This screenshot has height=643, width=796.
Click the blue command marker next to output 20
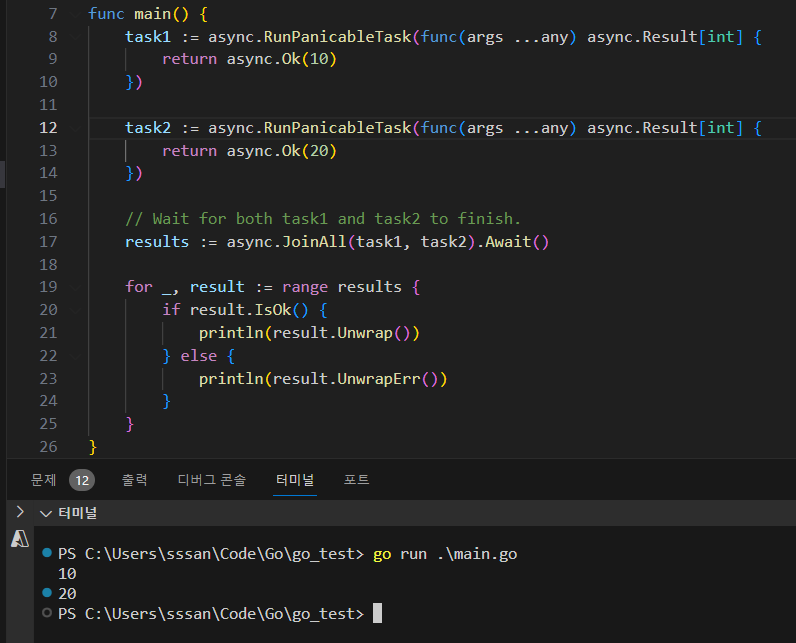coord(47,592)
